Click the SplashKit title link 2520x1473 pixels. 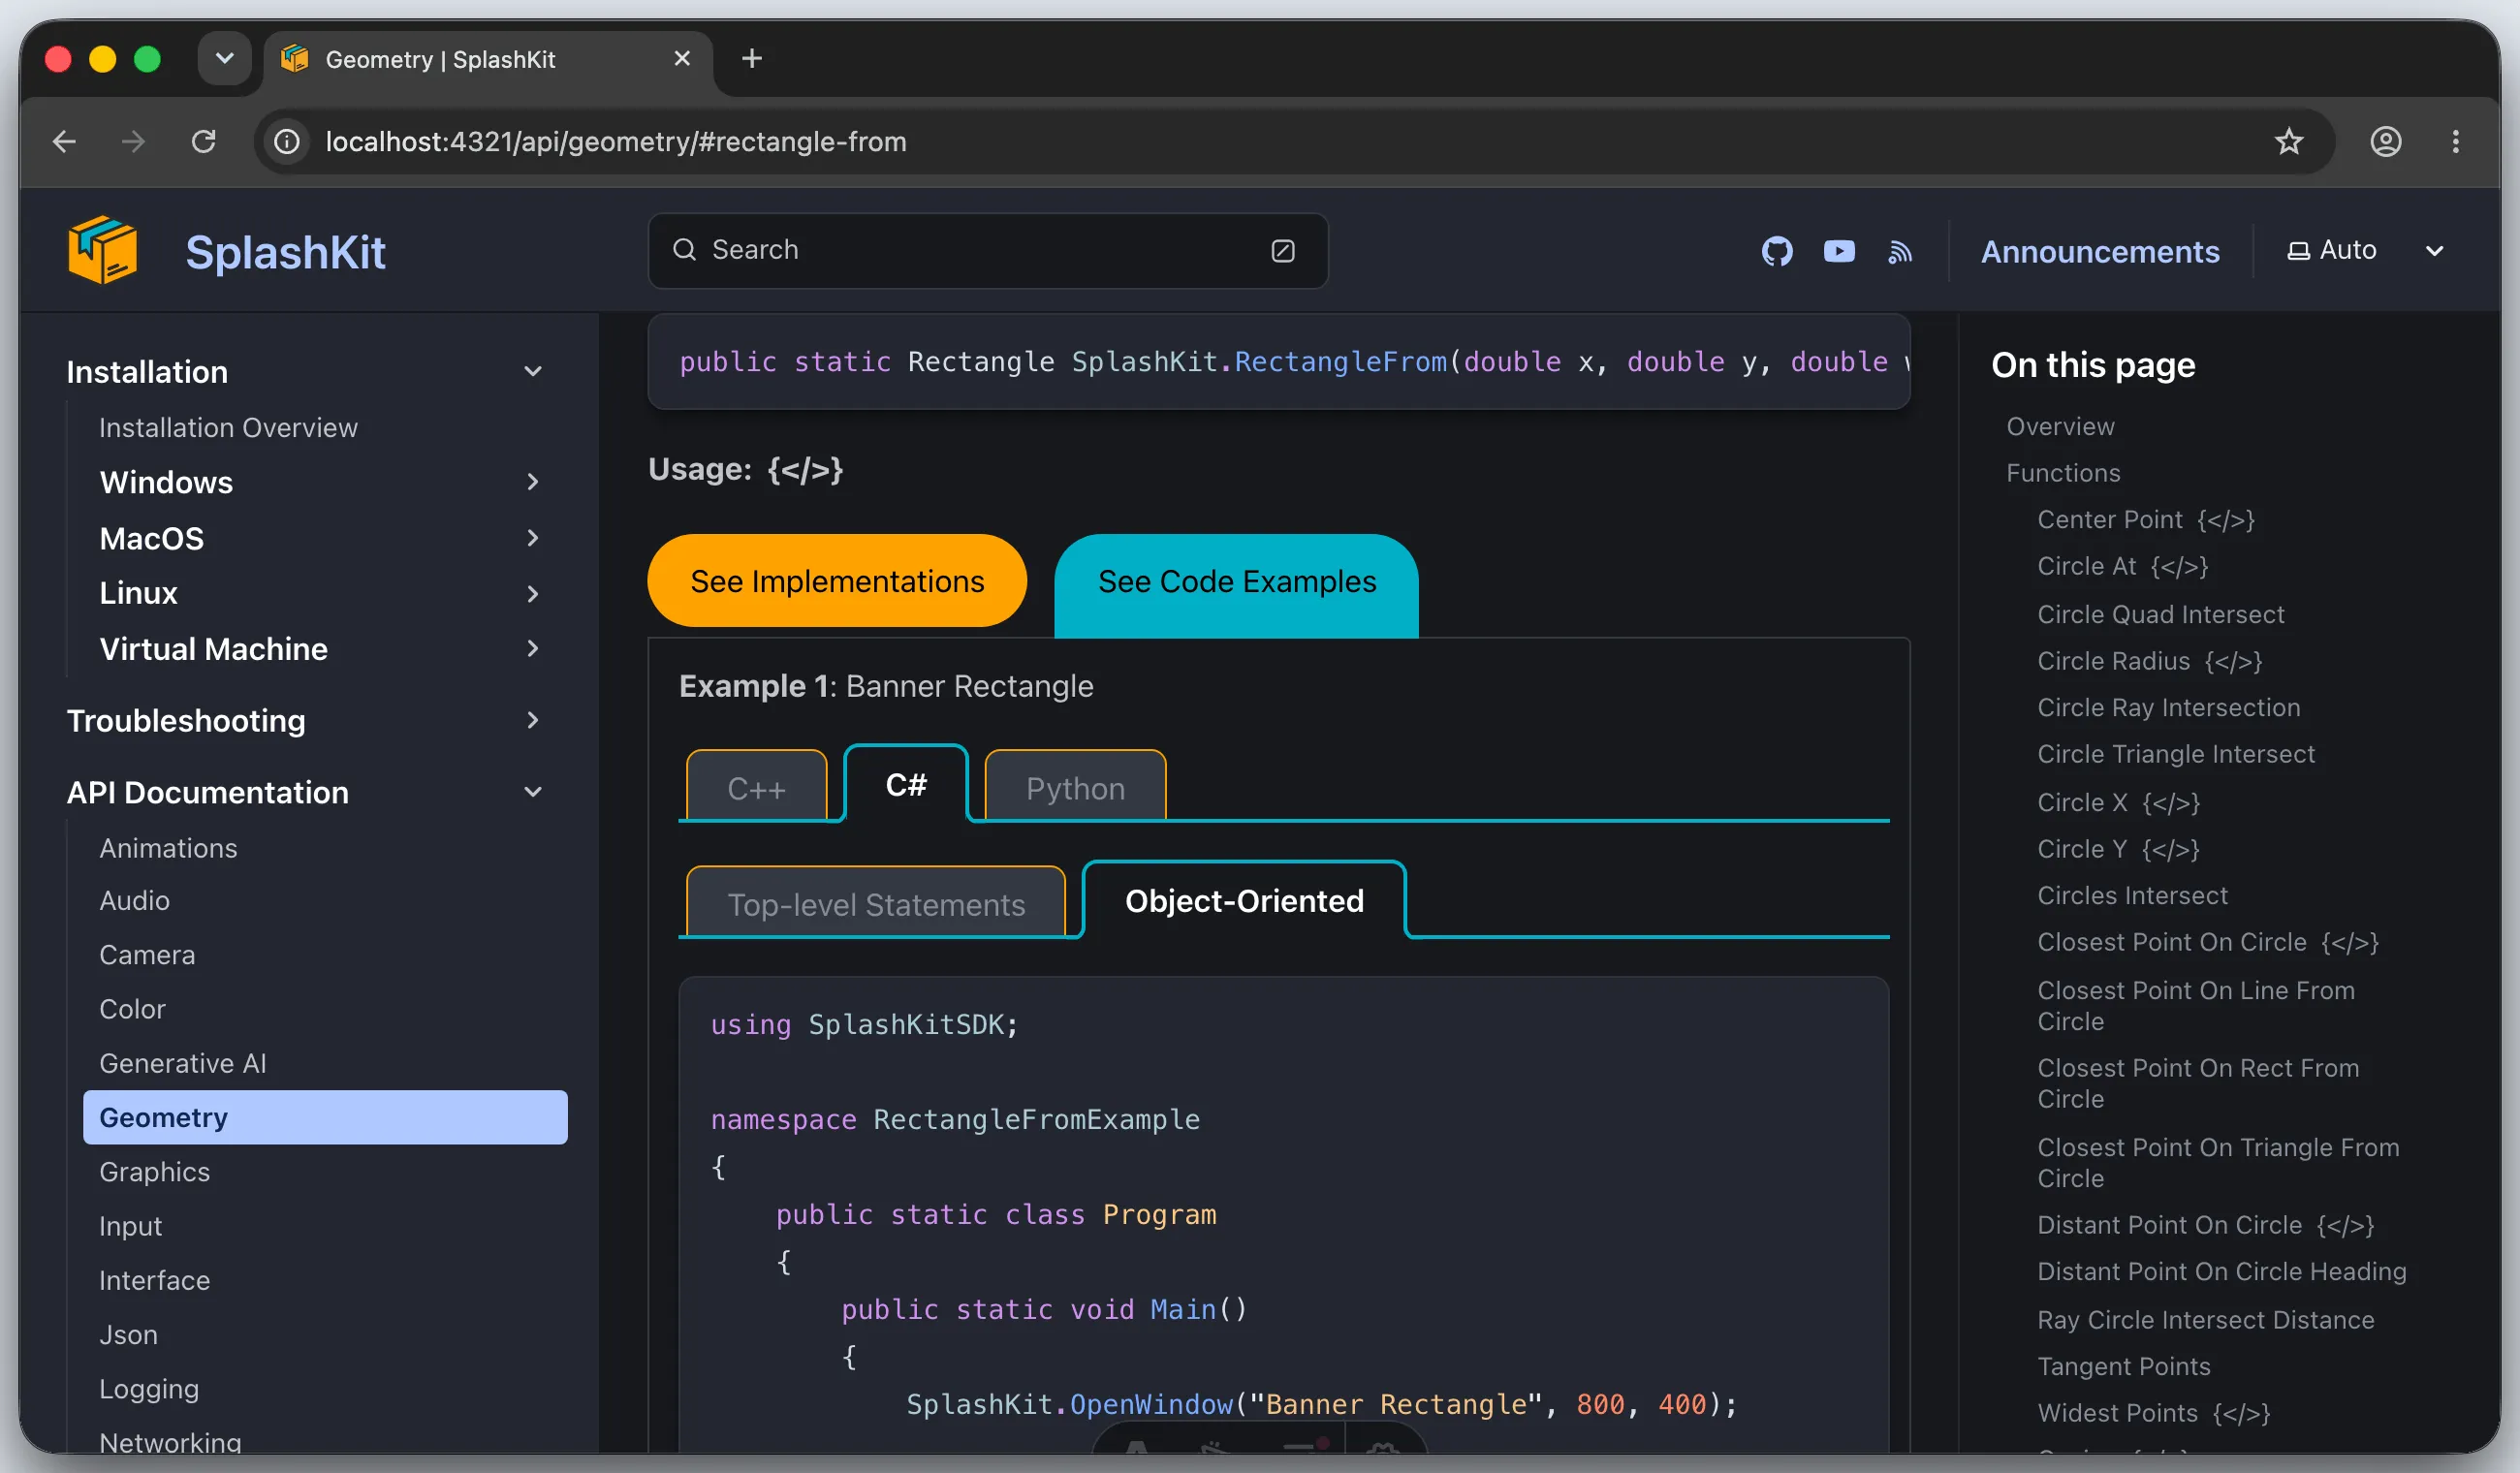click(x=285, y=252)
